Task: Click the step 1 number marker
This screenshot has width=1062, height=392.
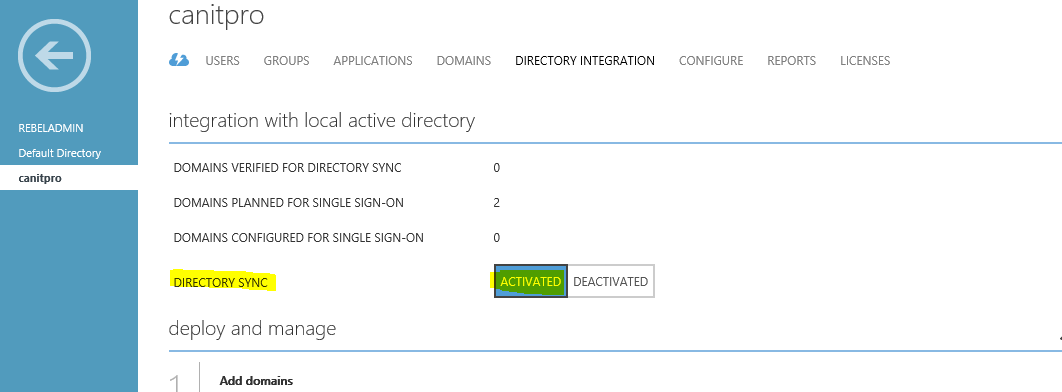Action: pyautogui.click(x=175, y=384)
